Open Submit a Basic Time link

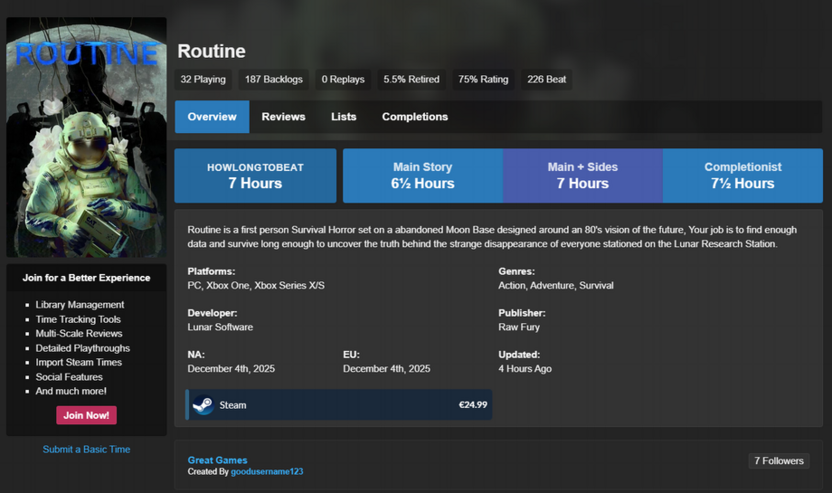(86, 449)
